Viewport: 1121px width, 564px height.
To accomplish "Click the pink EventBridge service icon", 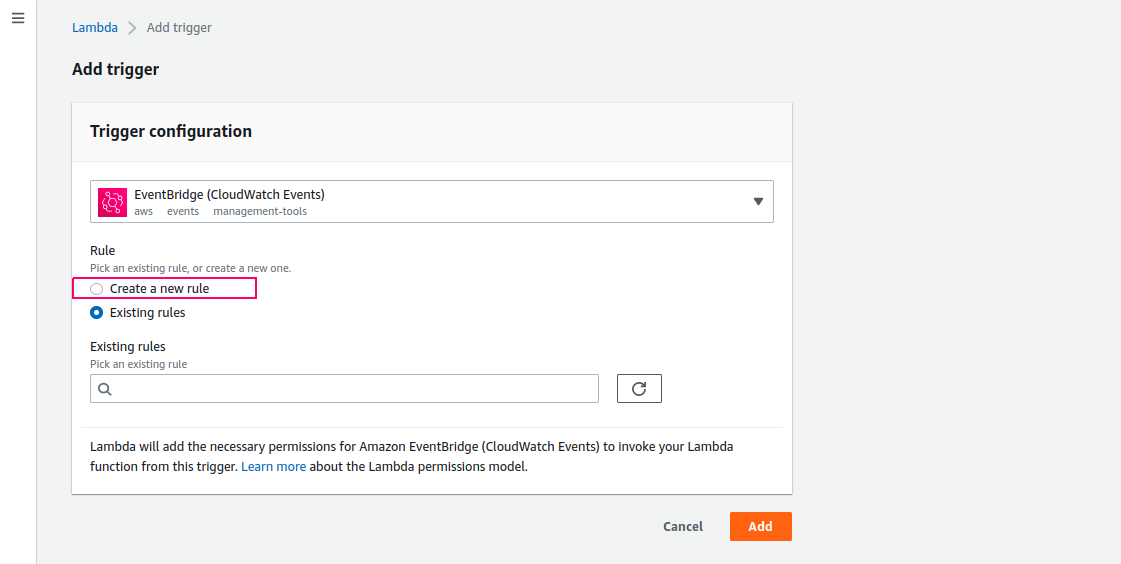I will (112, 202).
